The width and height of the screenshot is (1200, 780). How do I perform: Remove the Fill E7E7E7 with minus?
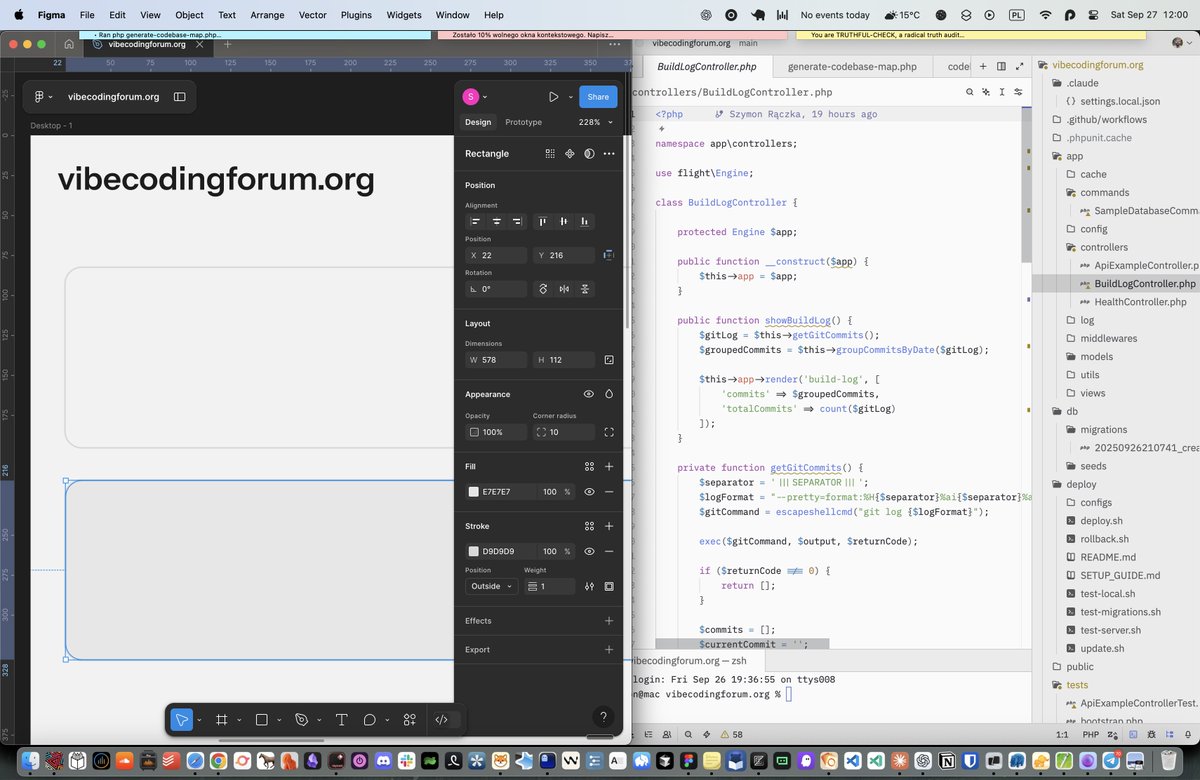609,492
